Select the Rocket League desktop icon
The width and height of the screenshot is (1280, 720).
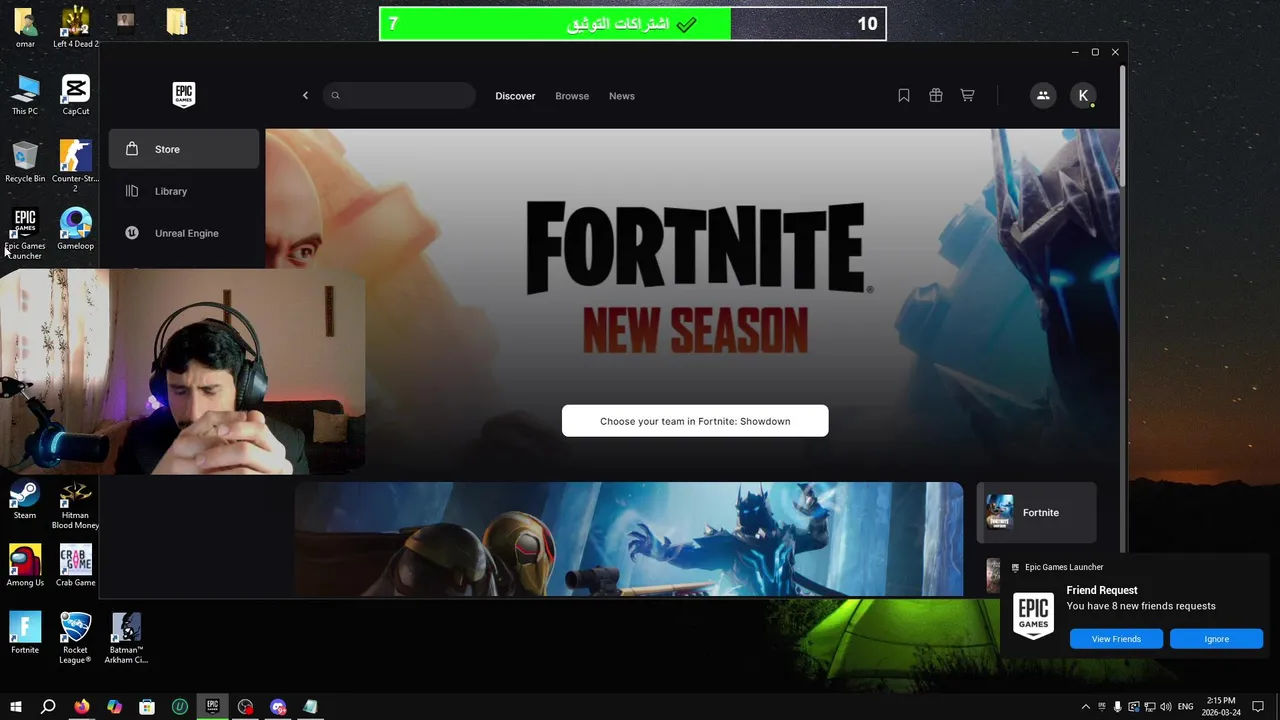pos(75,638)
